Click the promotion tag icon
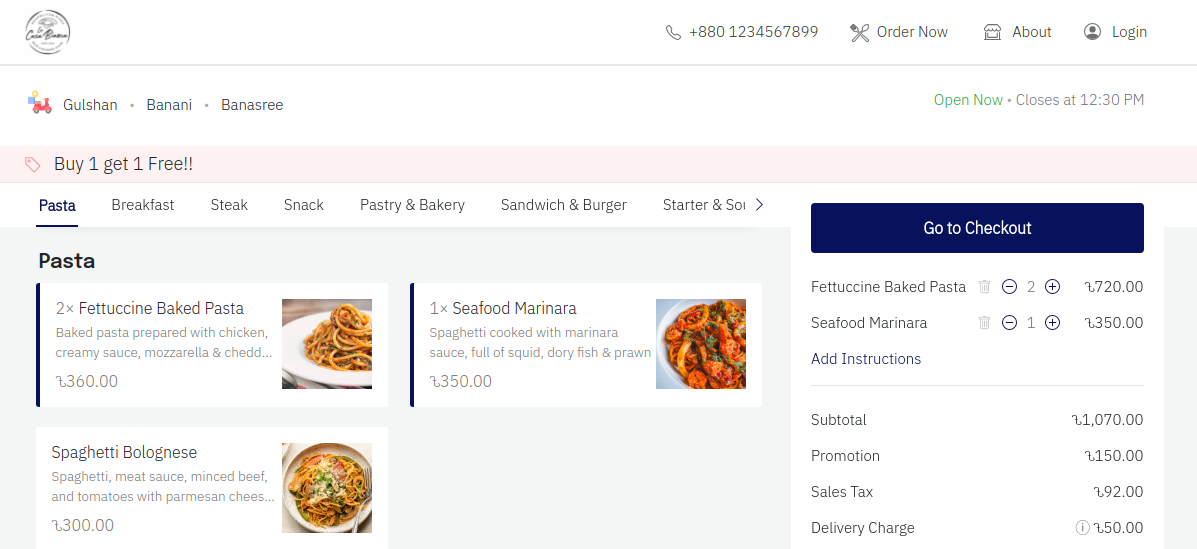This screenshot has height=549, width=1197. (x=33, y=164)
